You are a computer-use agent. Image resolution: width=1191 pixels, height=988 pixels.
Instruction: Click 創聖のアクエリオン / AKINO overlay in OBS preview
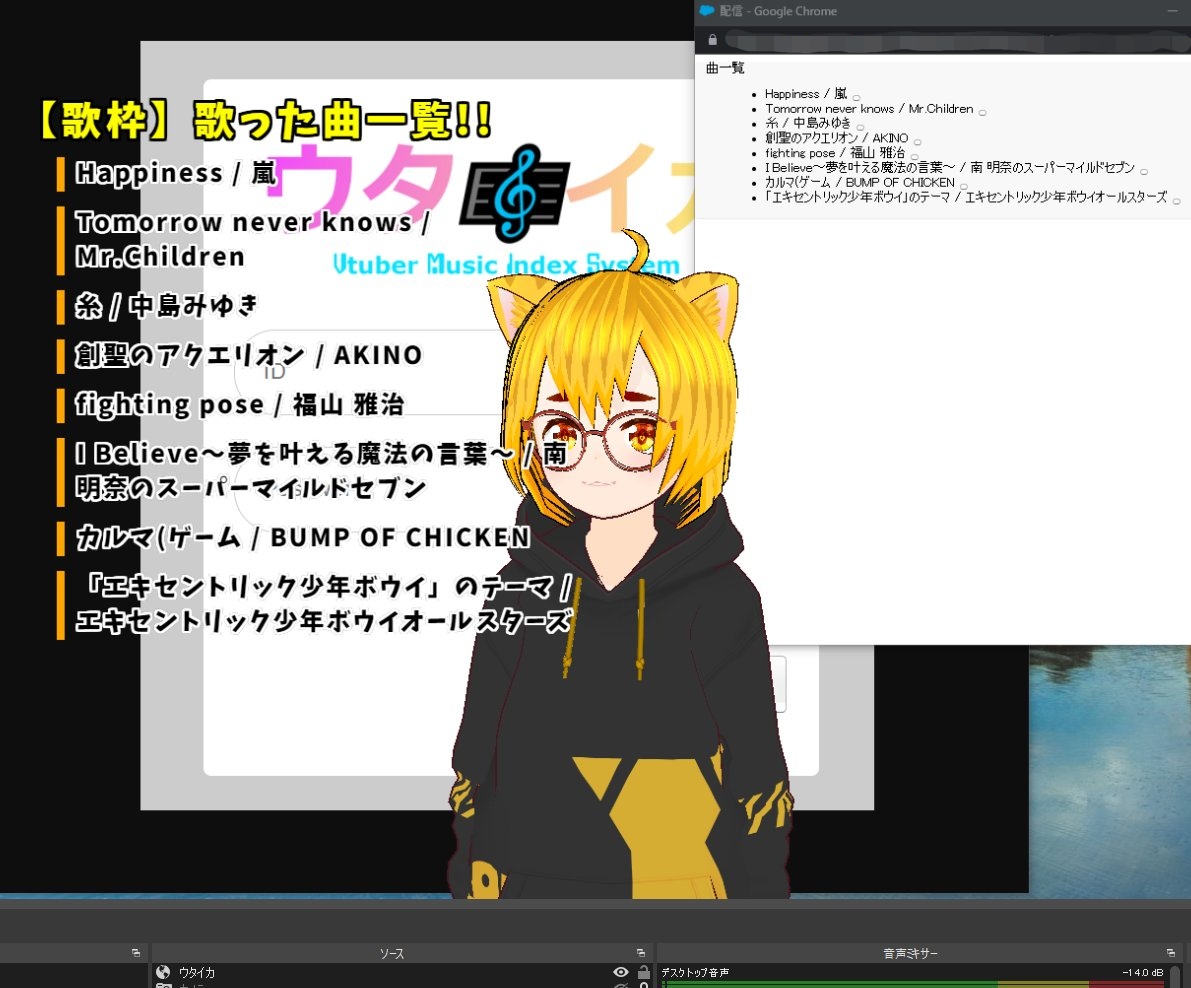coord(248,355)
